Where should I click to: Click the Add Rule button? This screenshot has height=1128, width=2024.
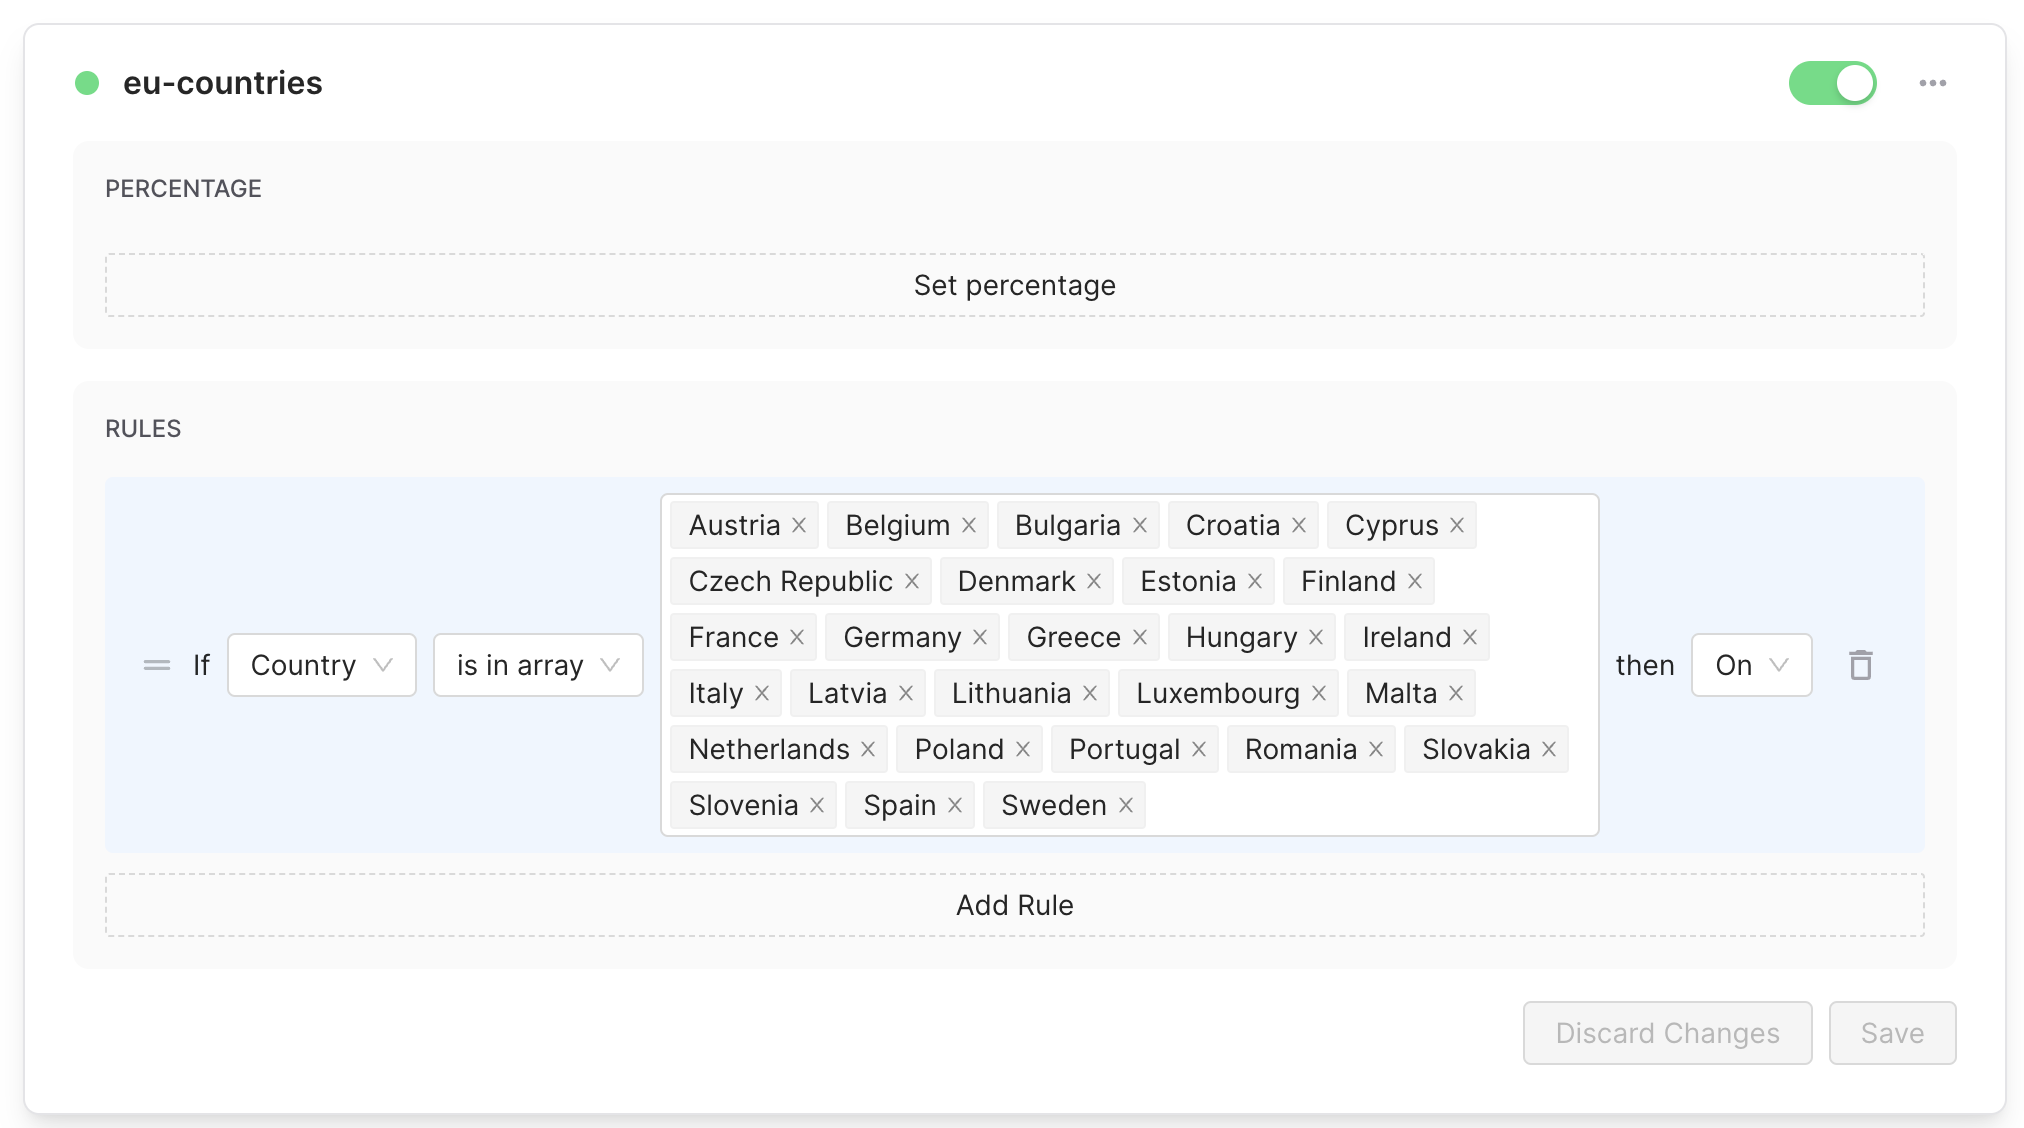pos(1014,905)
